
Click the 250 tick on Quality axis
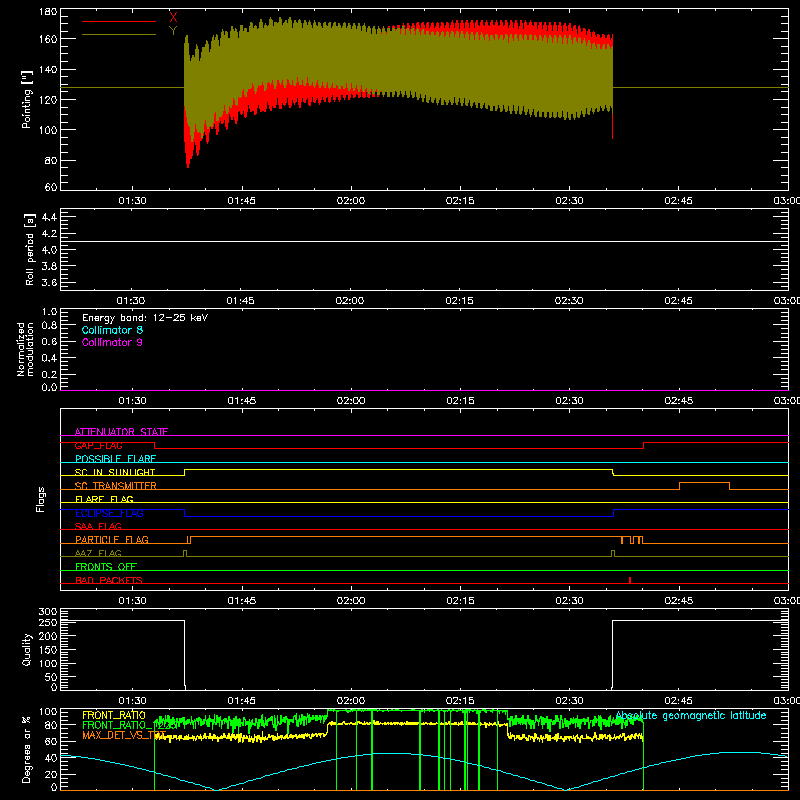(48, 622)
